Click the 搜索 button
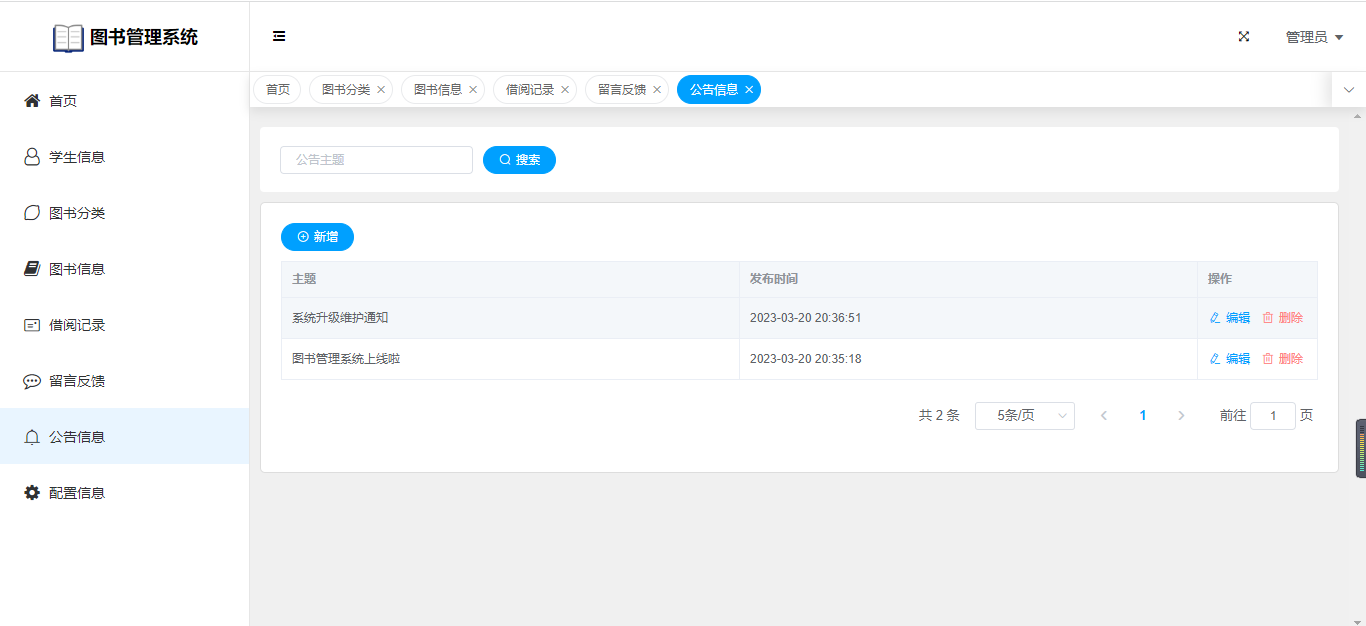 click(x=519, y=160)
